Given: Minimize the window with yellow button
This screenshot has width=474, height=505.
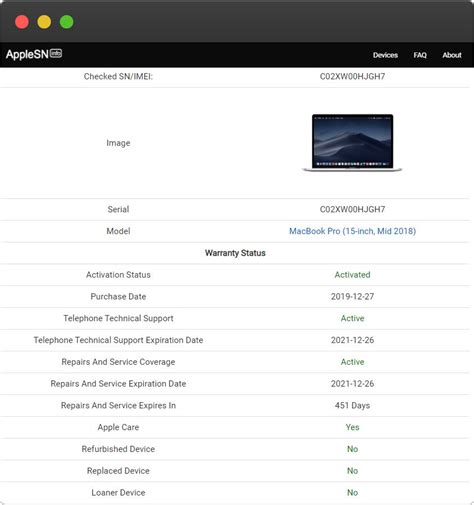Looking at the screenshot, I should [44, 22].
